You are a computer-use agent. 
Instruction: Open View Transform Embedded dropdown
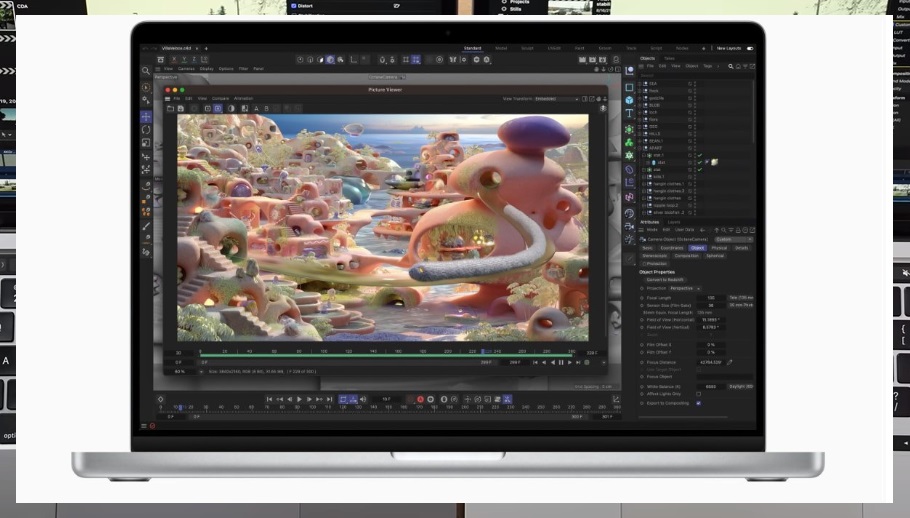pyautogui.click(x=557, y=99)
